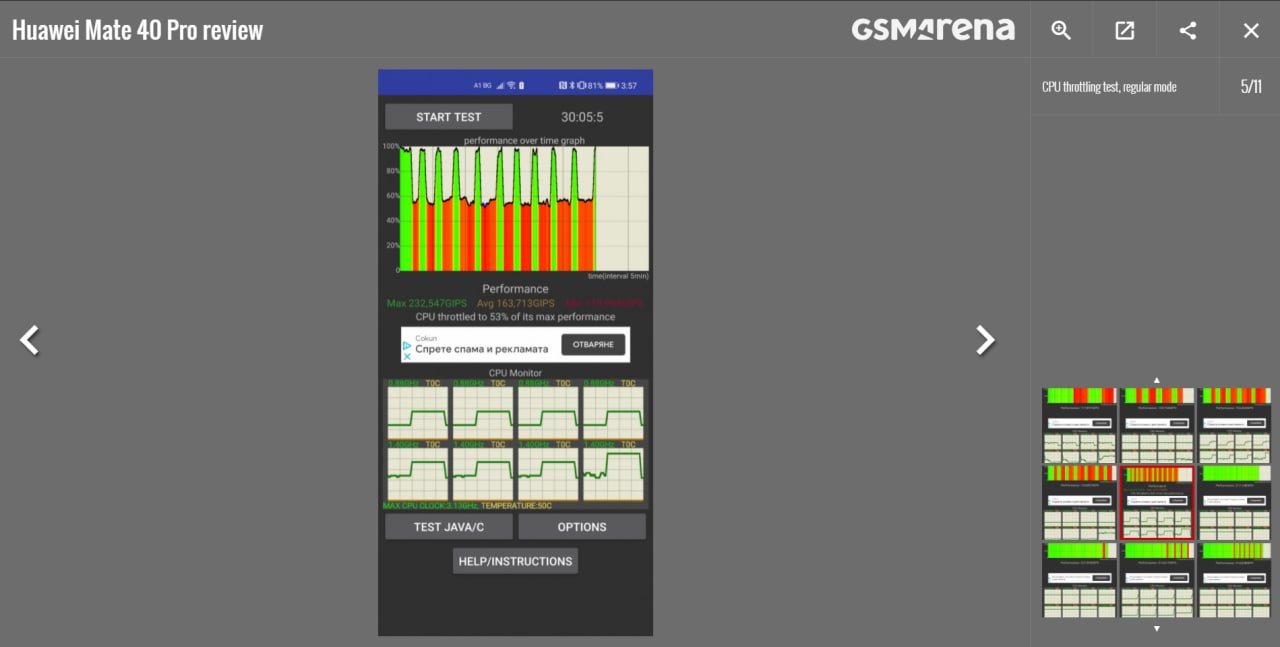
Task: Close the image gallery viewer
Action: click(1251, 30)
